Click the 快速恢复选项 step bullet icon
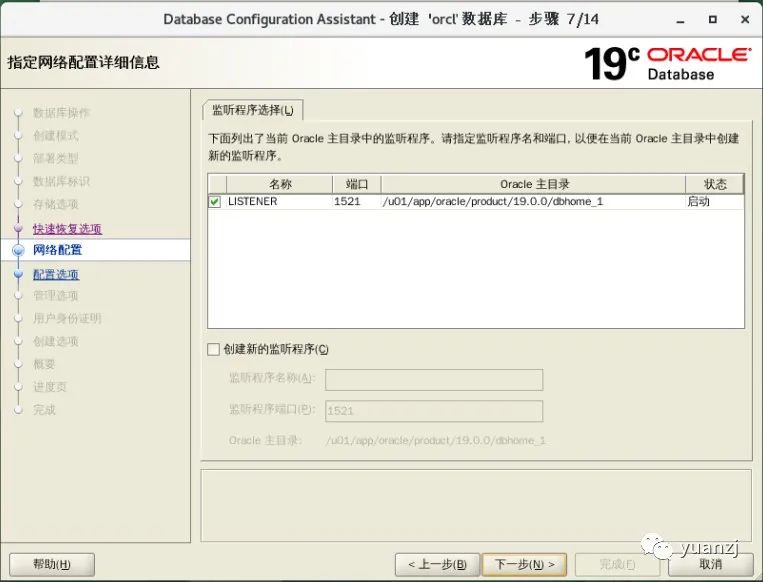The width and height of the screenshot is (763, 582). pyautogui.click(x=18, y=228)
